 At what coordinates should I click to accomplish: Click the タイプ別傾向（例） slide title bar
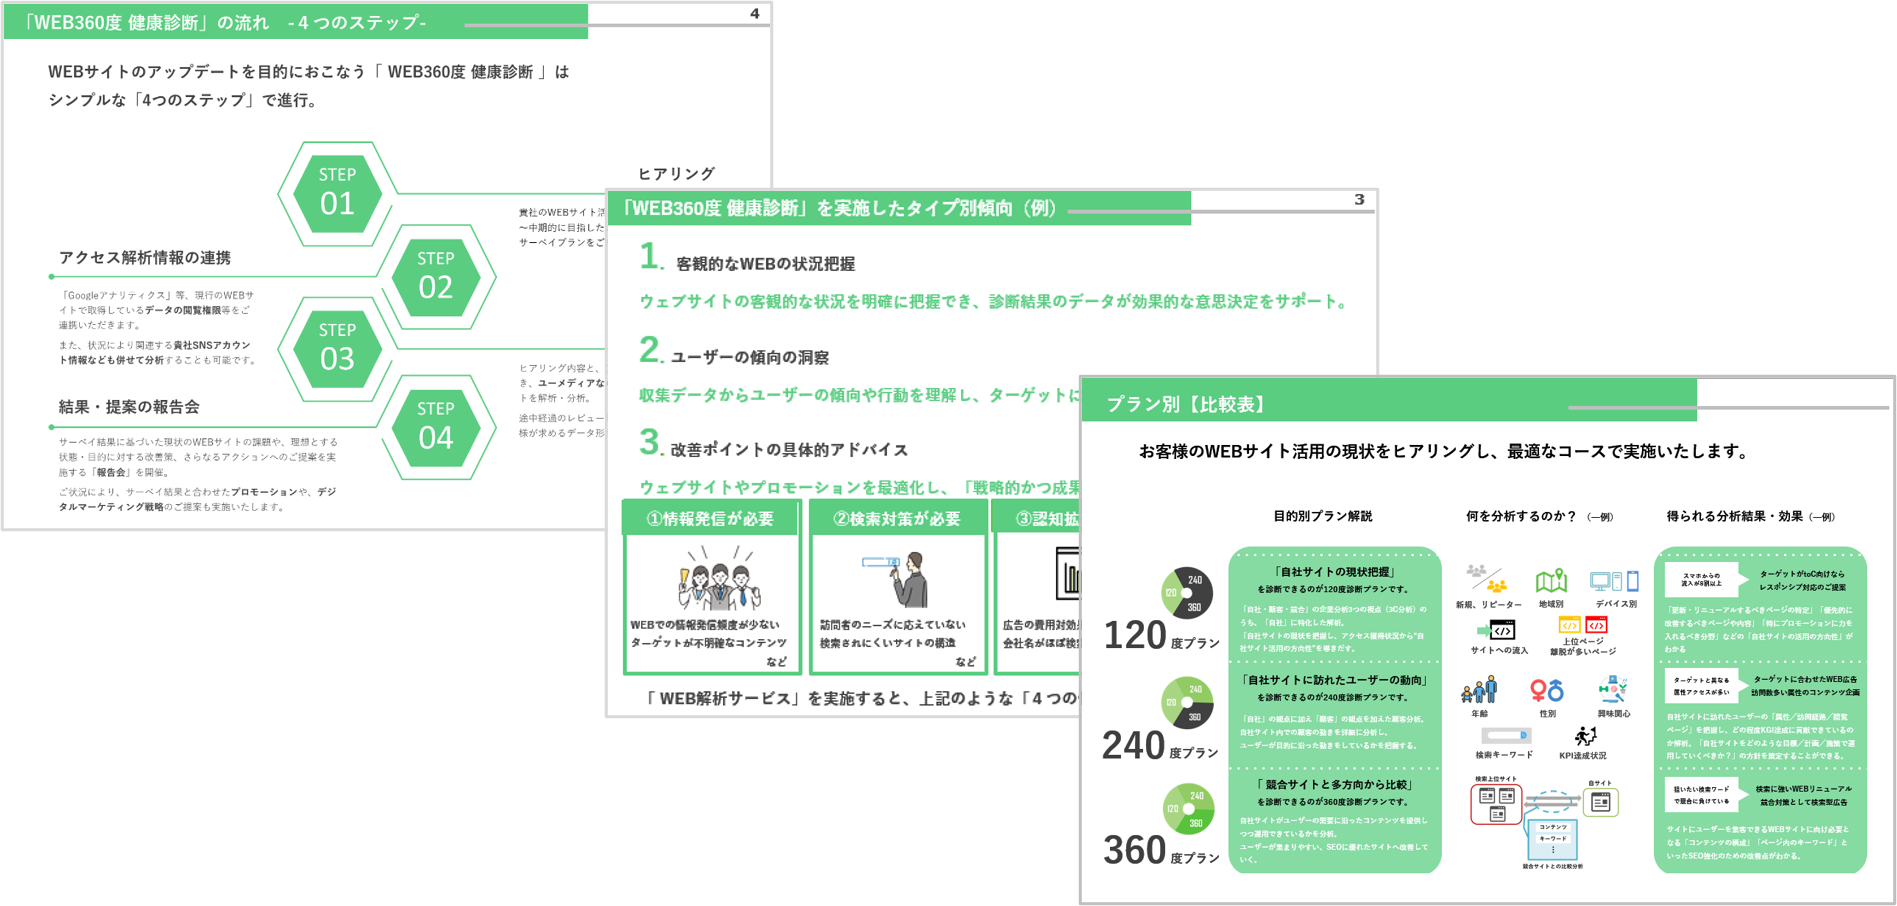[x=900, y=208]
